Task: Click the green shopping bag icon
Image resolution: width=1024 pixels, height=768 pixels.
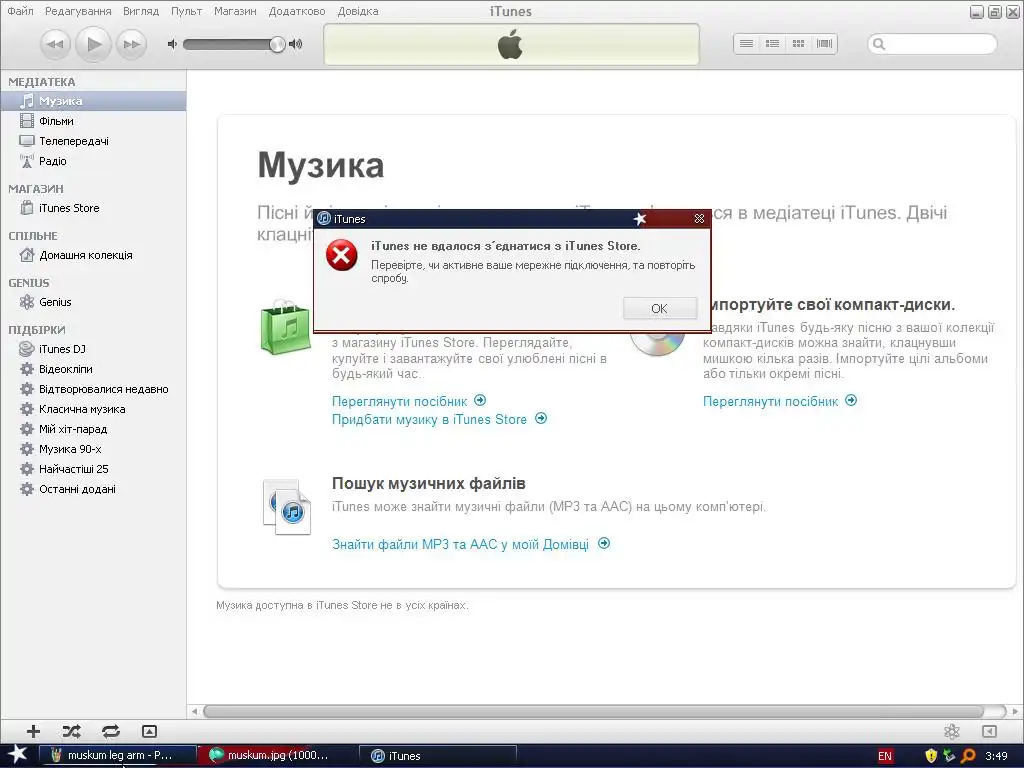Action: coord(285,327)
